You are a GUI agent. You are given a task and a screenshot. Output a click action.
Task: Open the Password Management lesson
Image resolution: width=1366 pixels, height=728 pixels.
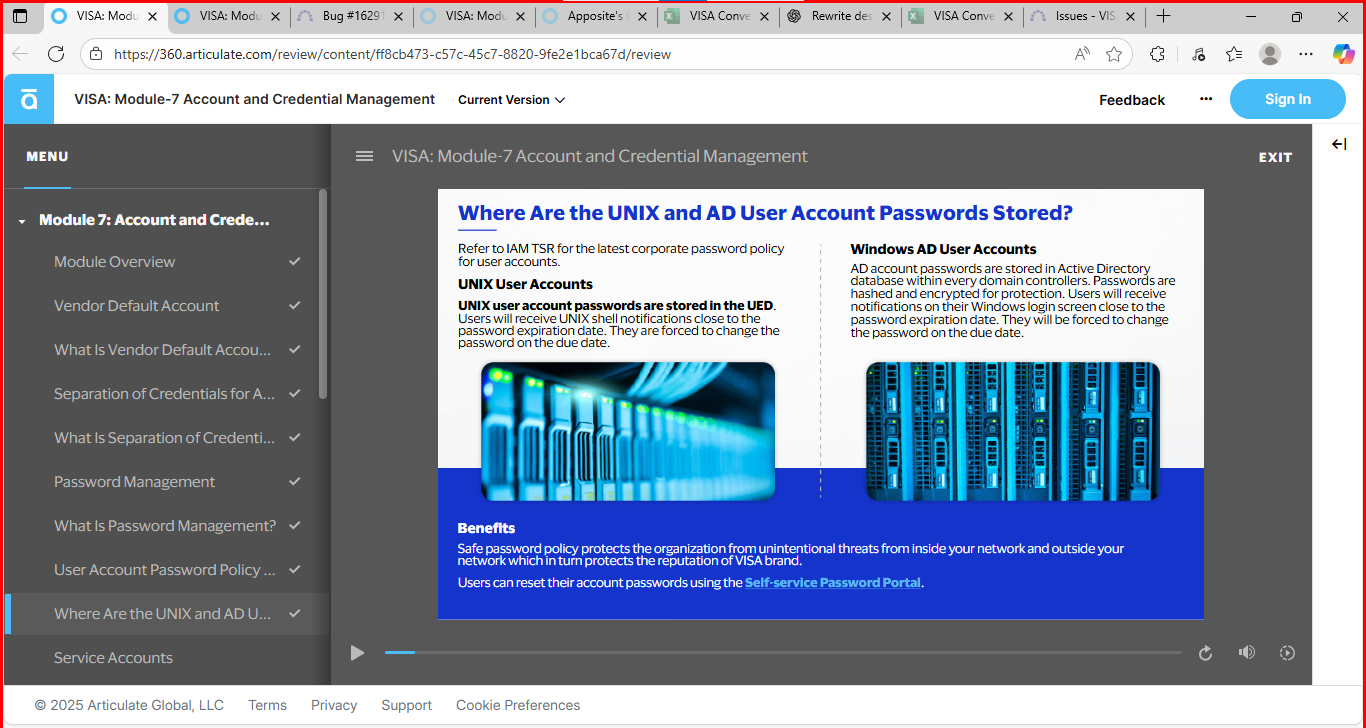166,481
